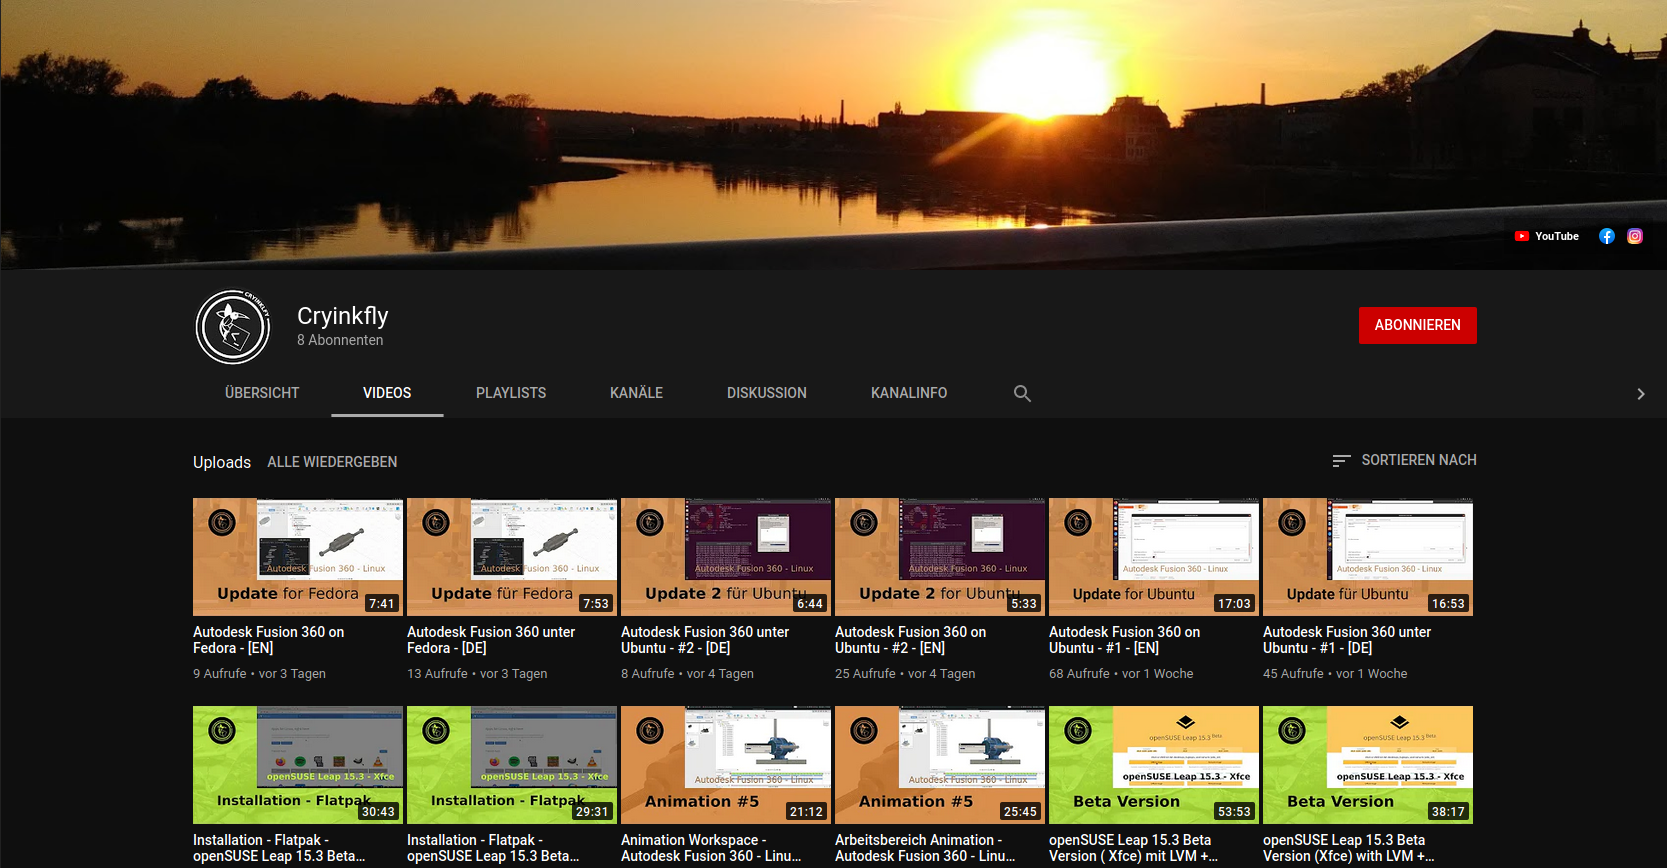This screenshot has width=1667, height=868.
Task: Open title 'Autodesk Fusion 360 on Fedora - [EN]'
Action: pyautogui.click(x=268, y=640)
